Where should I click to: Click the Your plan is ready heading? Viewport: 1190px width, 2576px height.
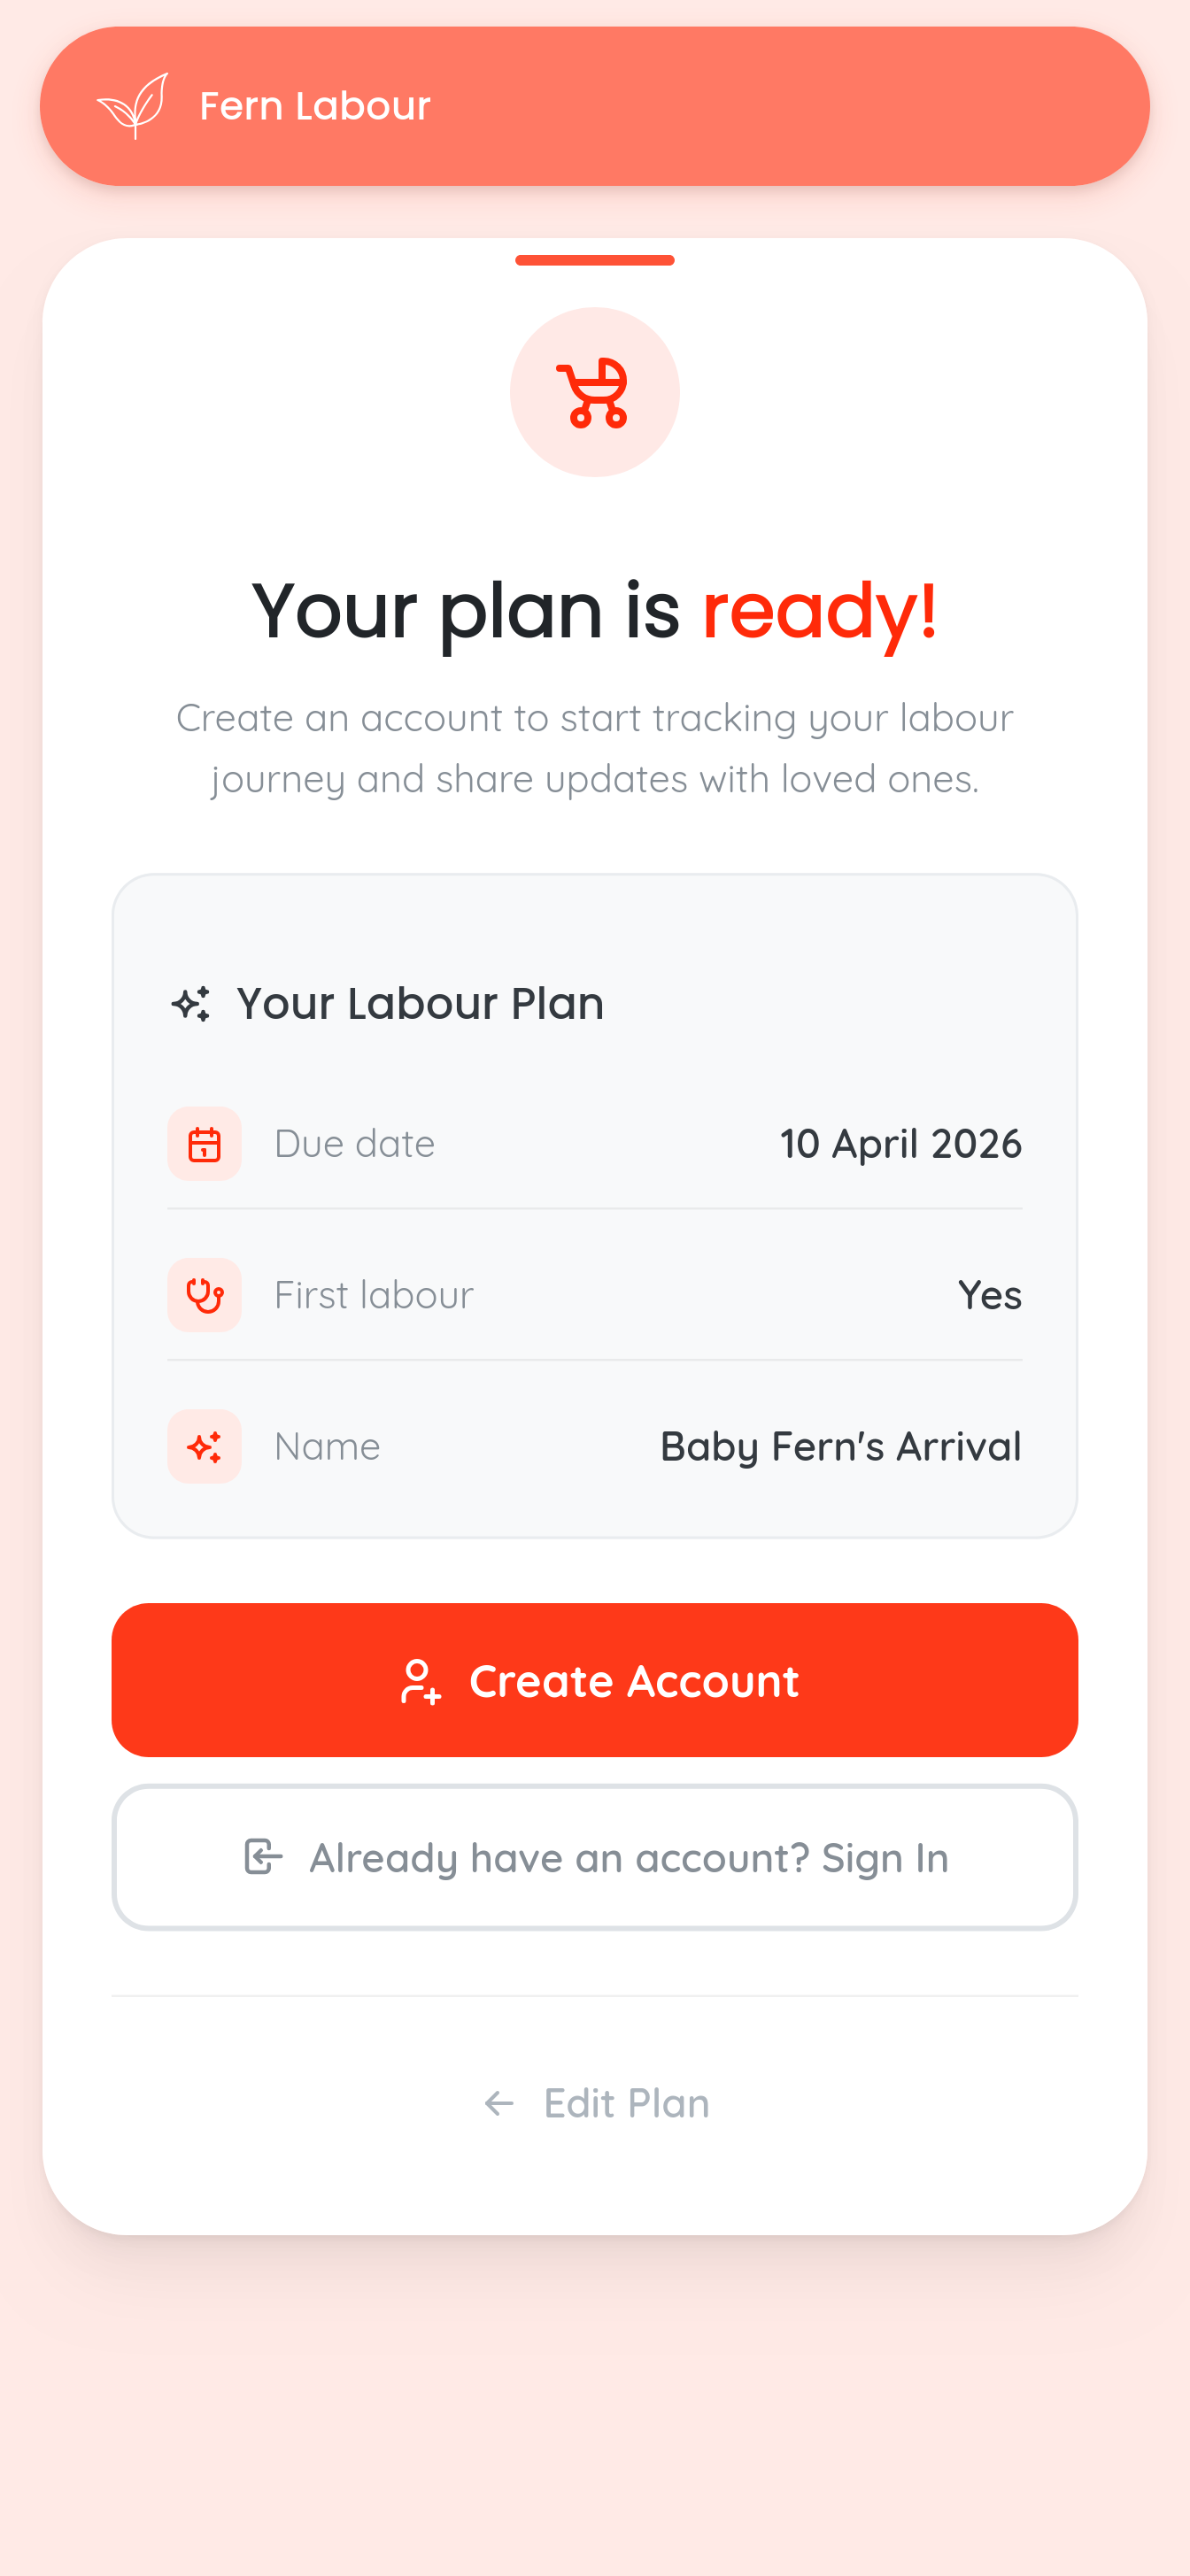pyautogui.click(x=595, y=610)
